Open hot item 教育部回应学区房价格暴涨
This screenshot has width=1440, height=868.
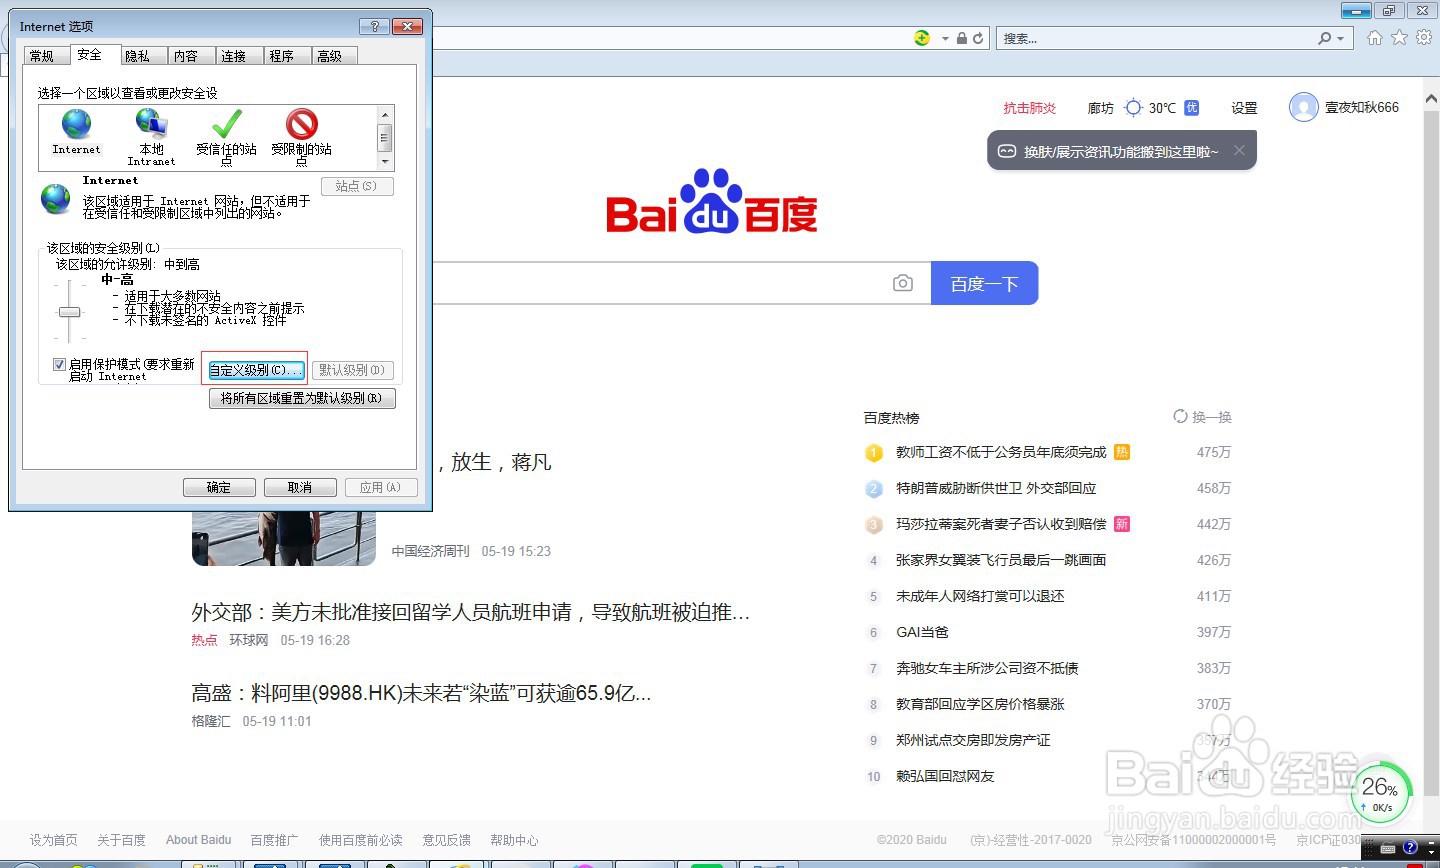980,704
